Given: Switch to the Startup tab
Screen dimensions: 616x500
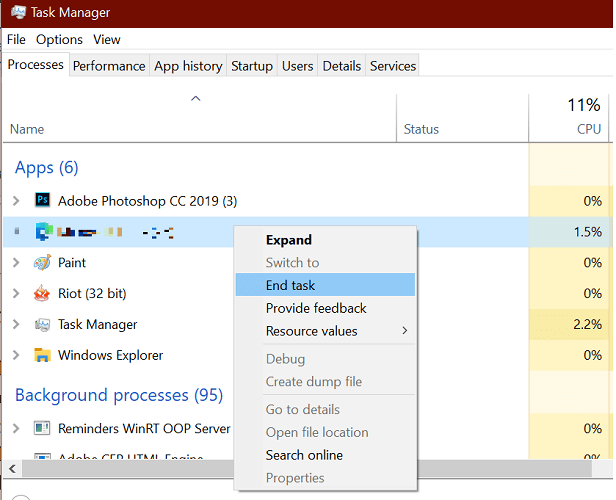Looking at the screenshot, I should coord(252,66).
